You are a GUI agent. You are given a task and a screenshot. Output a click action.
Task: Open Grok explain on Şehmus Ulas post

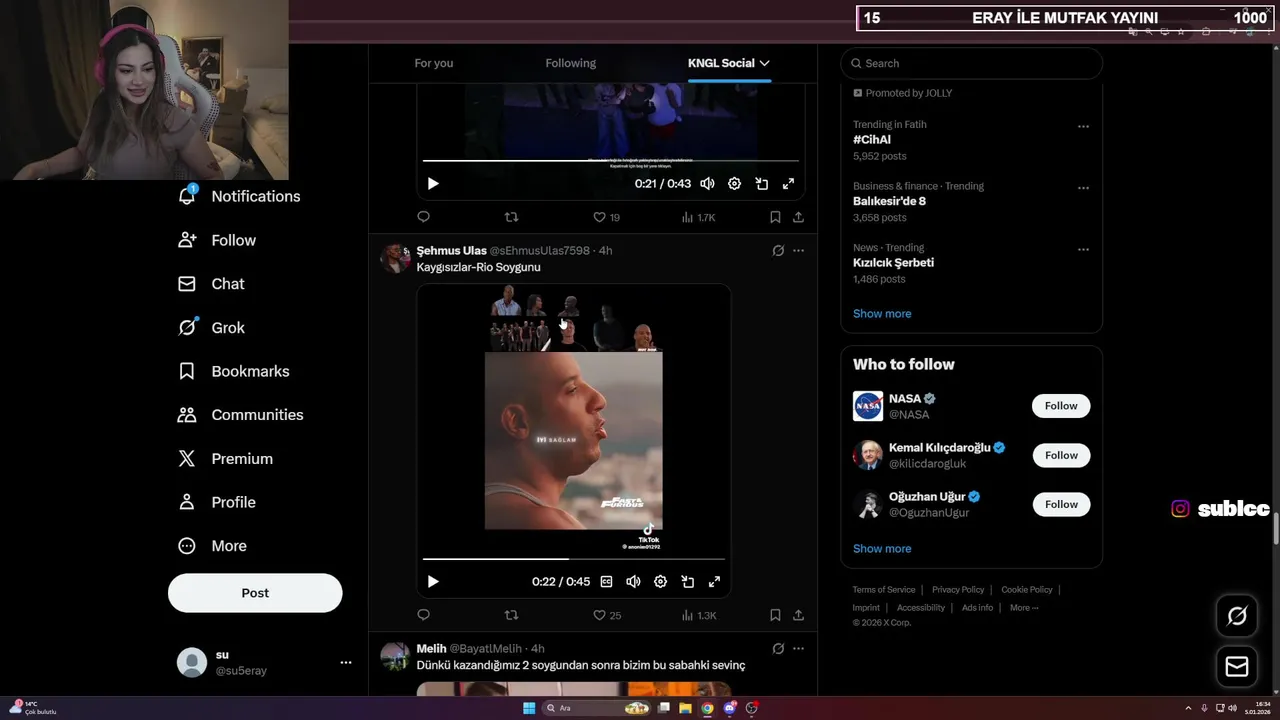pos(778,251)
